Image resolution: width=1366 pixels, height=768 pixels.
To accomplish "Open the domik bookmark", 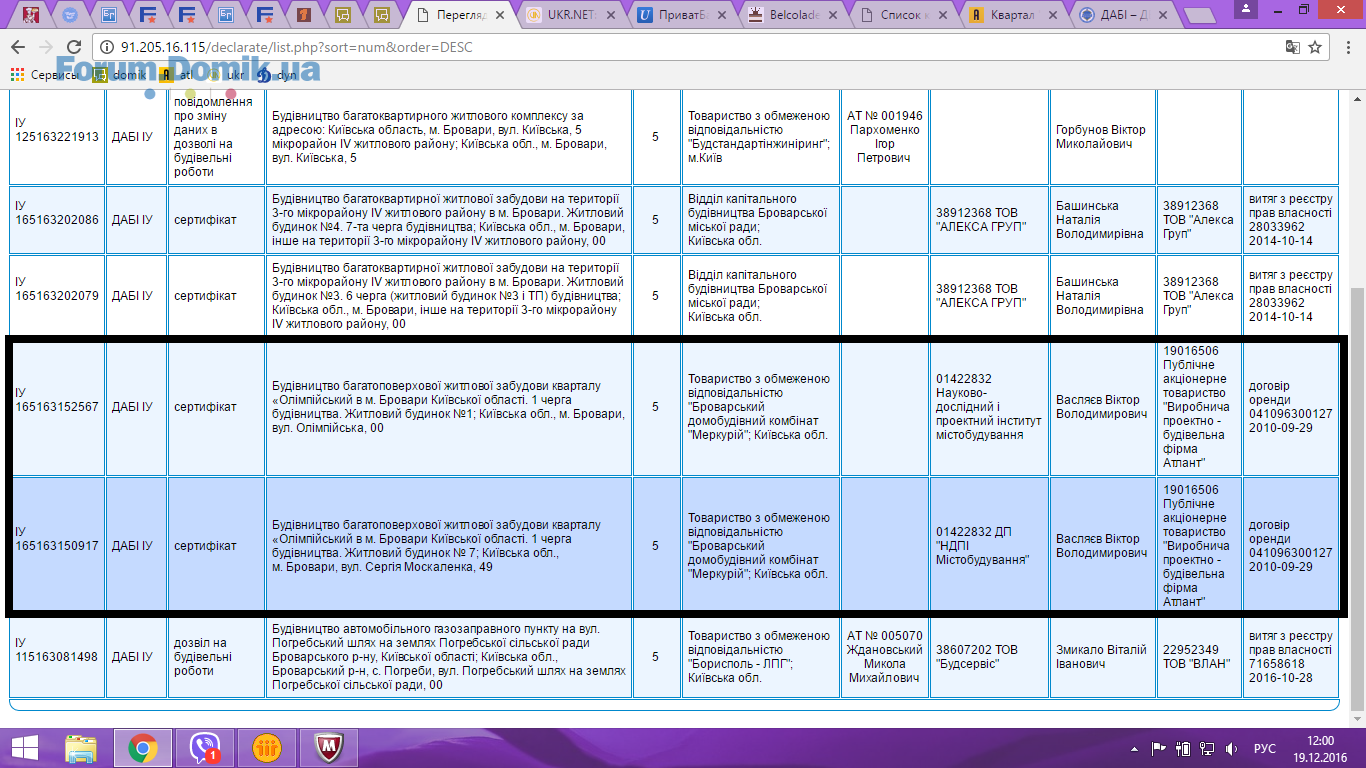I will pyautogui.click(x=120, y=75).
